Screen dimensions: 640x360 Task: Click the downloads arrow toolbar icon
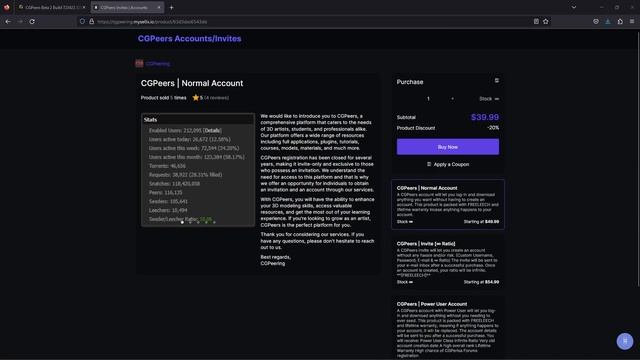608,22
